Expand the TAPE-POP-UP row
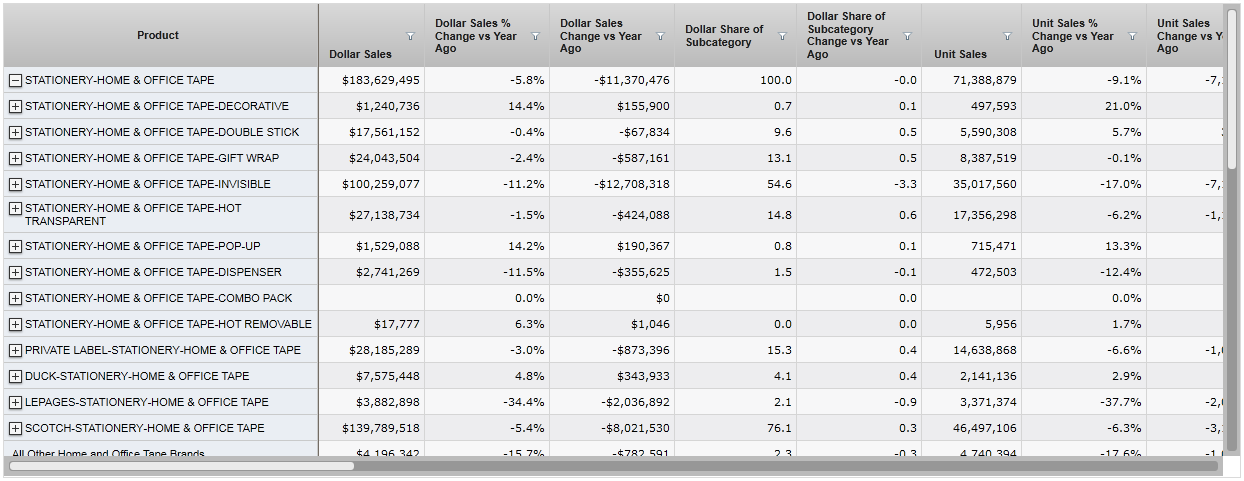 [x=15, y=246]
